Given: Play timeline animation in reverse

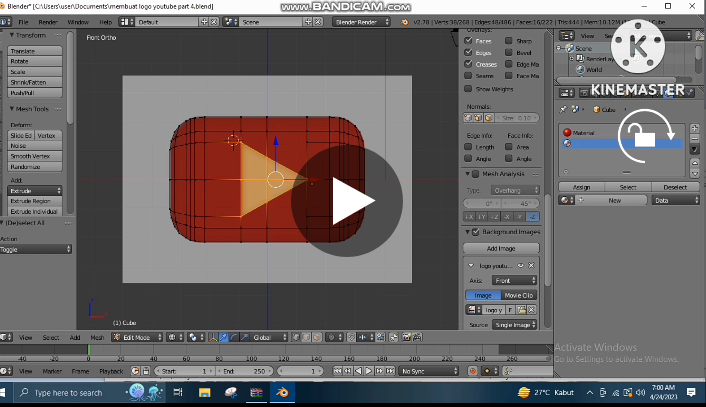Looking at the screenshot, I should (358, 371).
